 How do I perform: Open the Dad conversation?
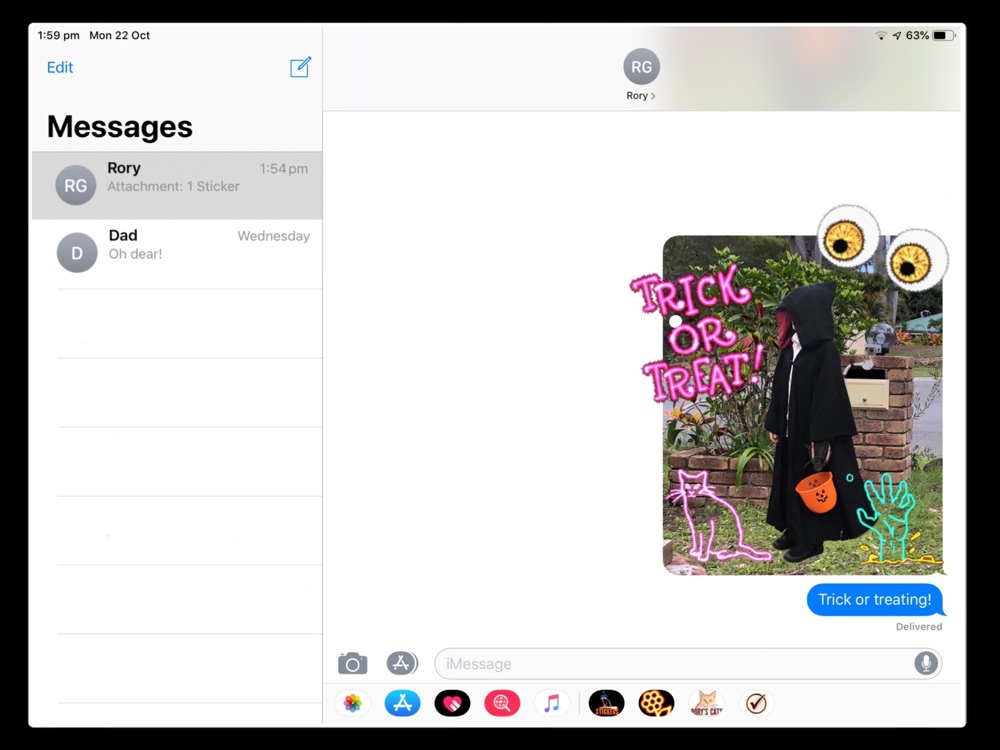(x=177, y=253)
